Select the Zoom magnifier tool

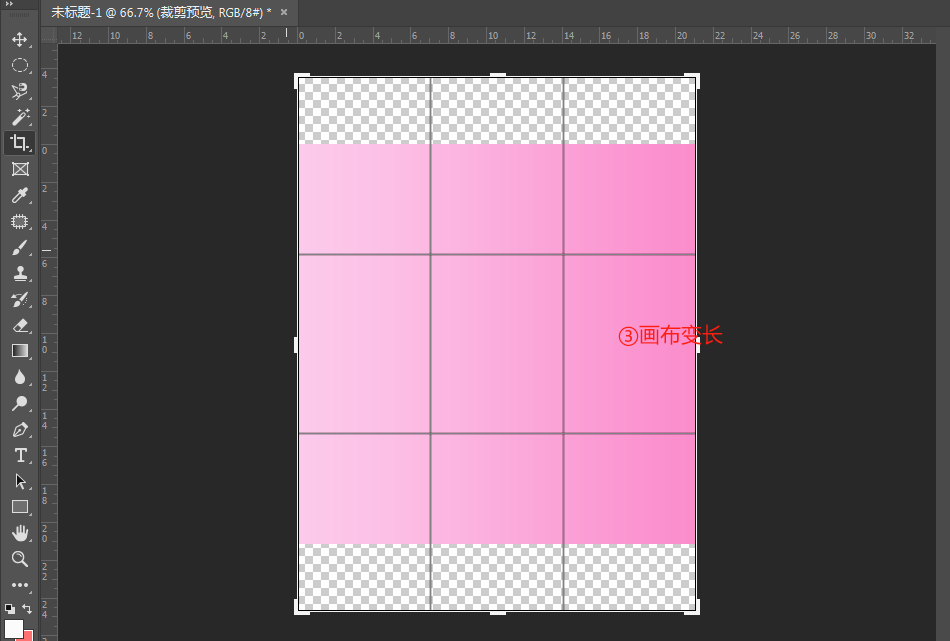click(x=19, y=559)
